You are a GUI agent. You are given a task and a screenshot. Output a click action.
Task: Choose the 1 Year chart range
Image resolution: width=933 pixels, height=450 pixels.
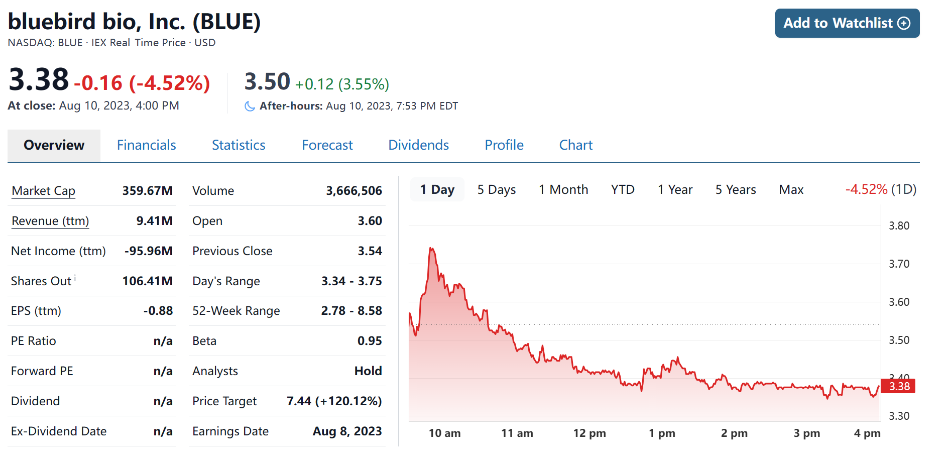675,190
